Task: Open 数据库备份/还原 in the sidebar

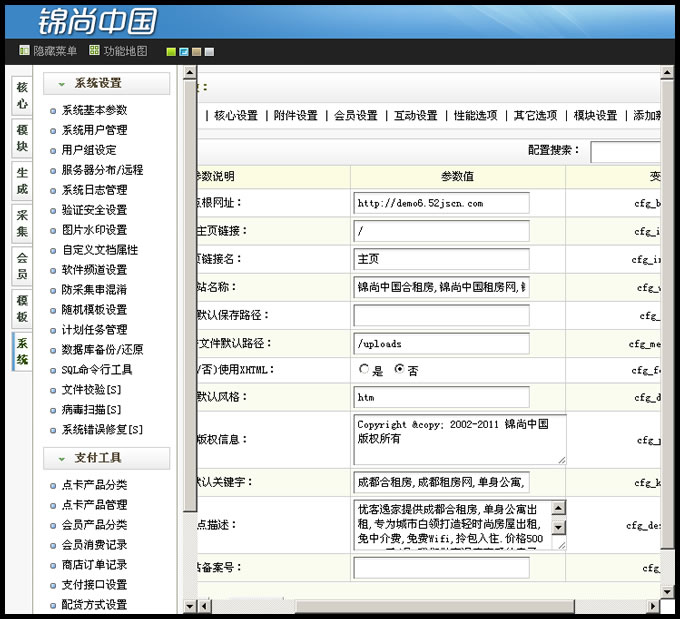Action: (101, 350)
